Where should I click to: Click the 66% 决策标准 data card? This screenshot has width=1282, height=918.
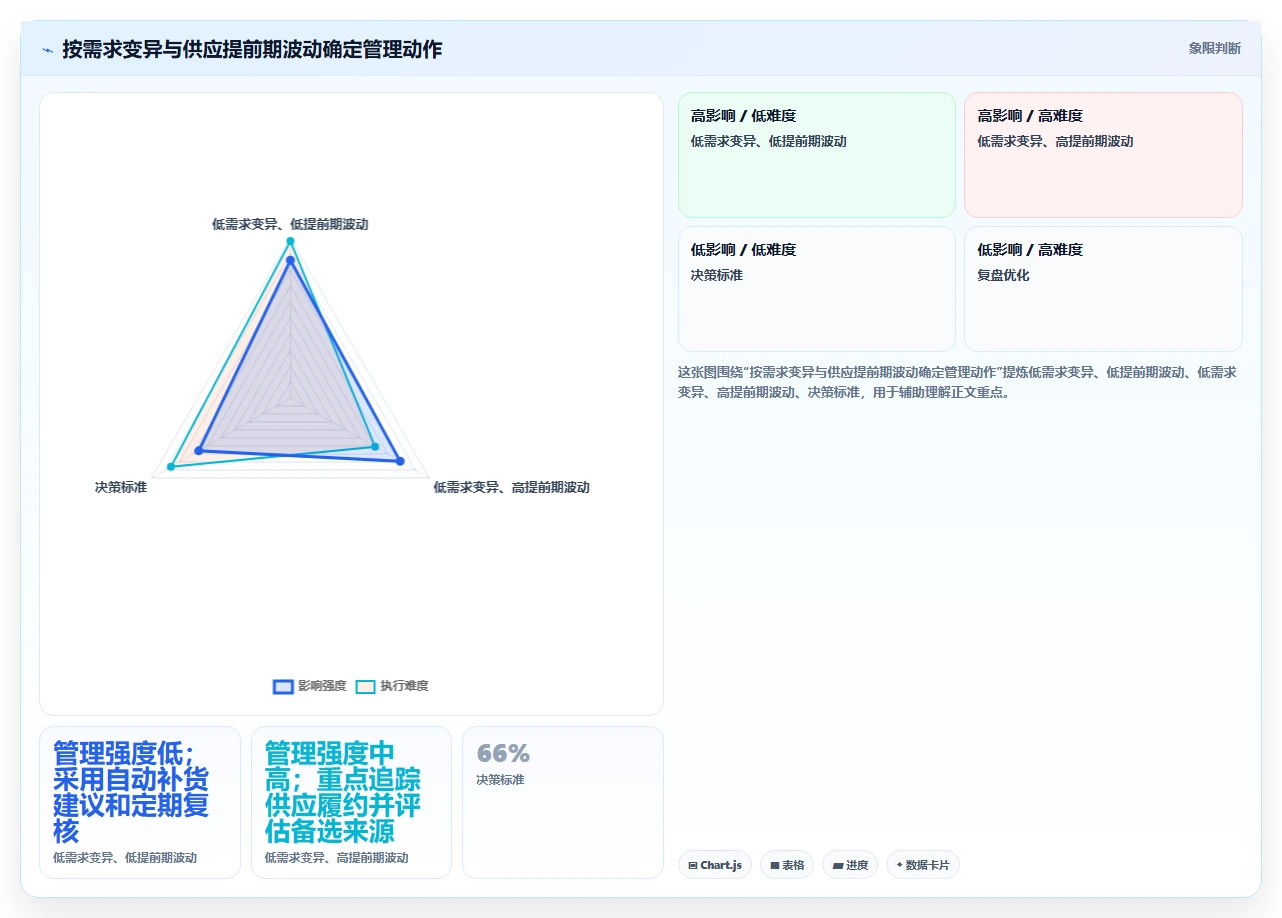562,802
